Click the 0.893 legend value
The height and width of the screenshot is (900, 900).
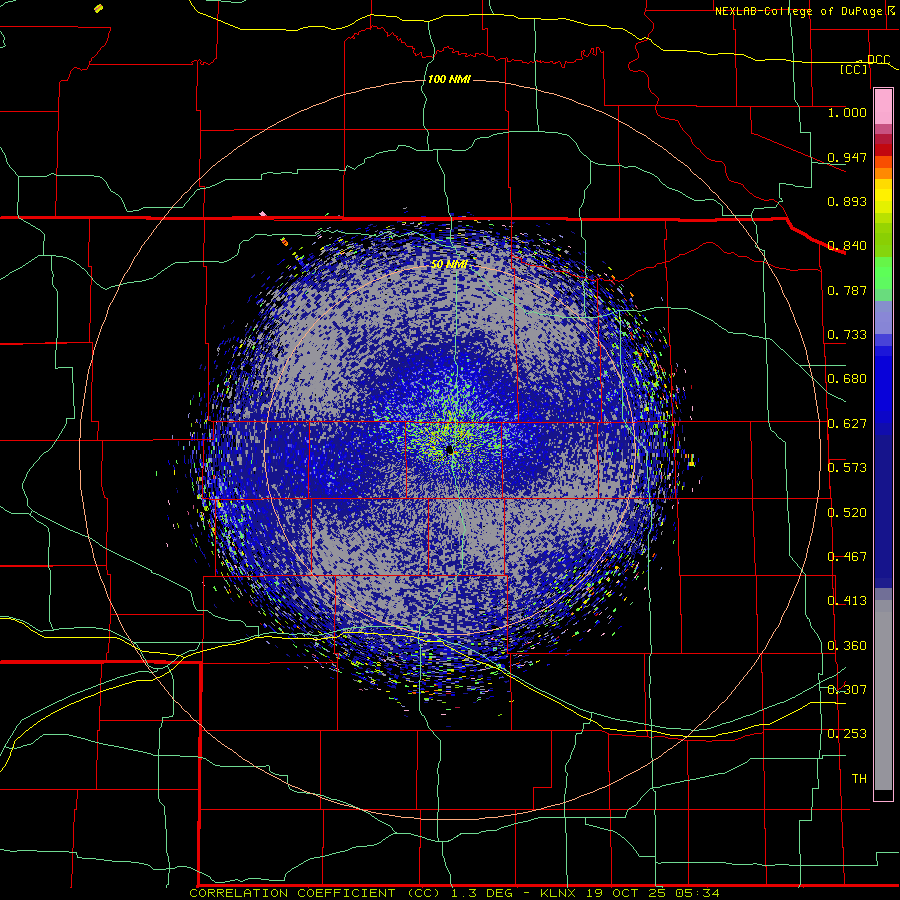847,201
